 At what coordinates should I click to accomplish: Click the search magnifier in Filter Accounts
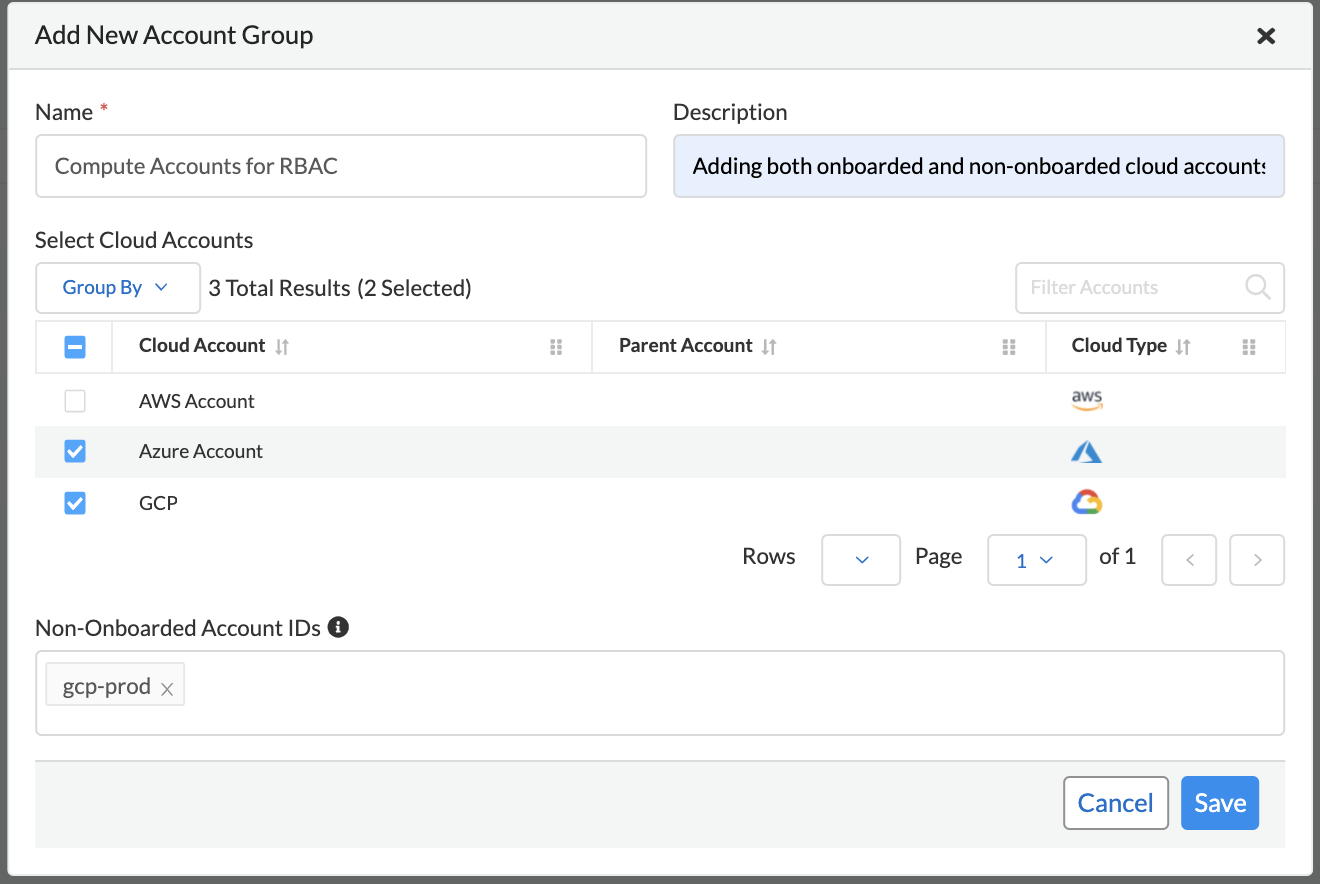click(1258, 287)
